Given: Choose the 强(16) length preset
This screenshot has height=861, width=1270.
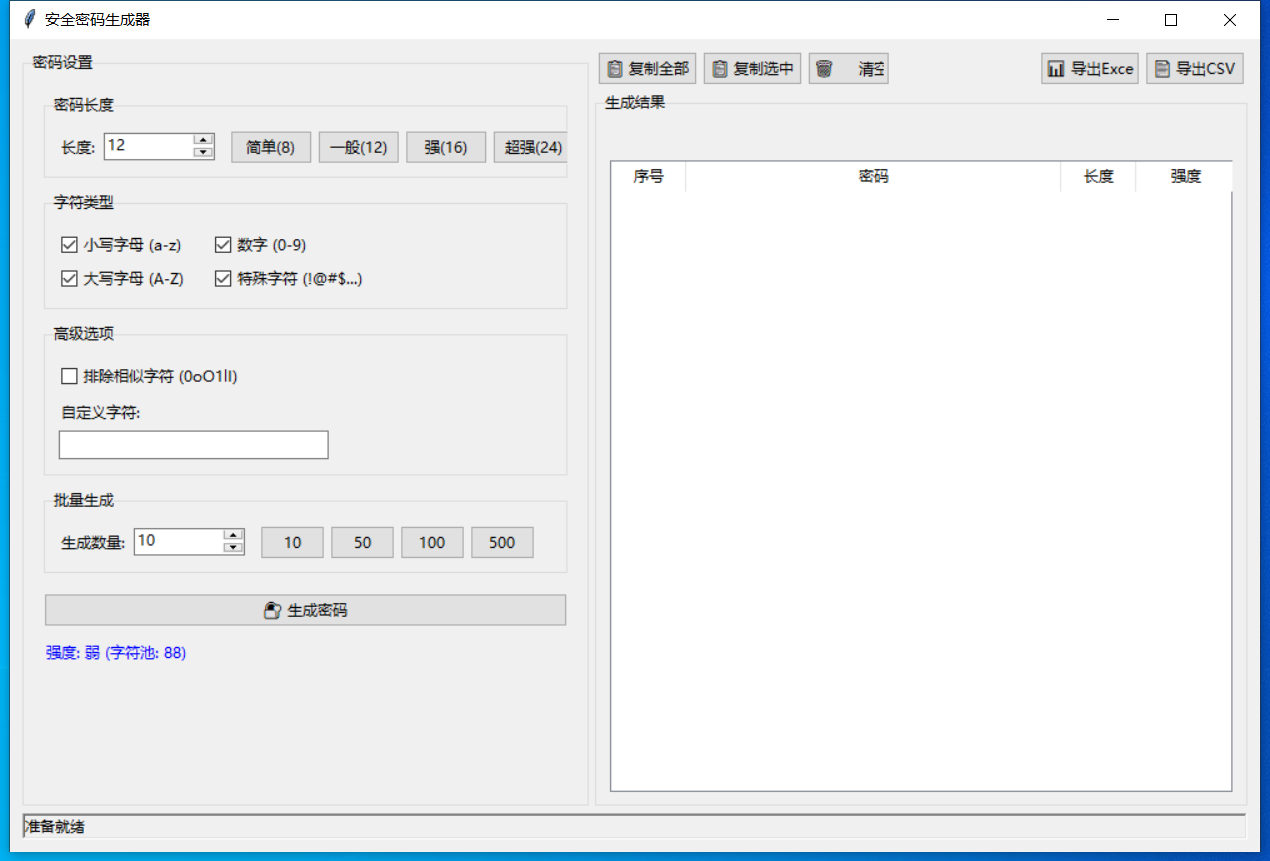Looking at the screenshot, I should coord(446,147).
